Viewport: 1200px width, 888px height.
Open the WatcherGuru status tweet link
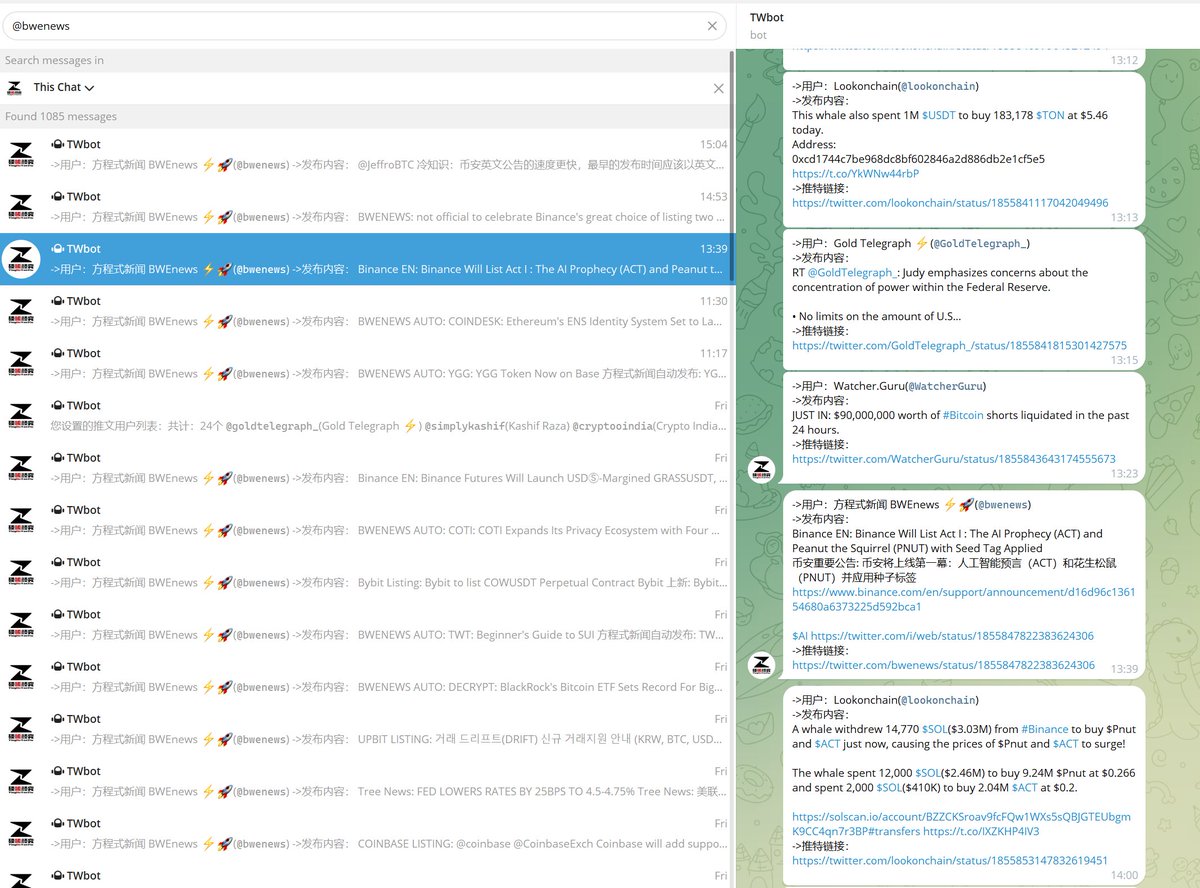[x=954, y=459]
